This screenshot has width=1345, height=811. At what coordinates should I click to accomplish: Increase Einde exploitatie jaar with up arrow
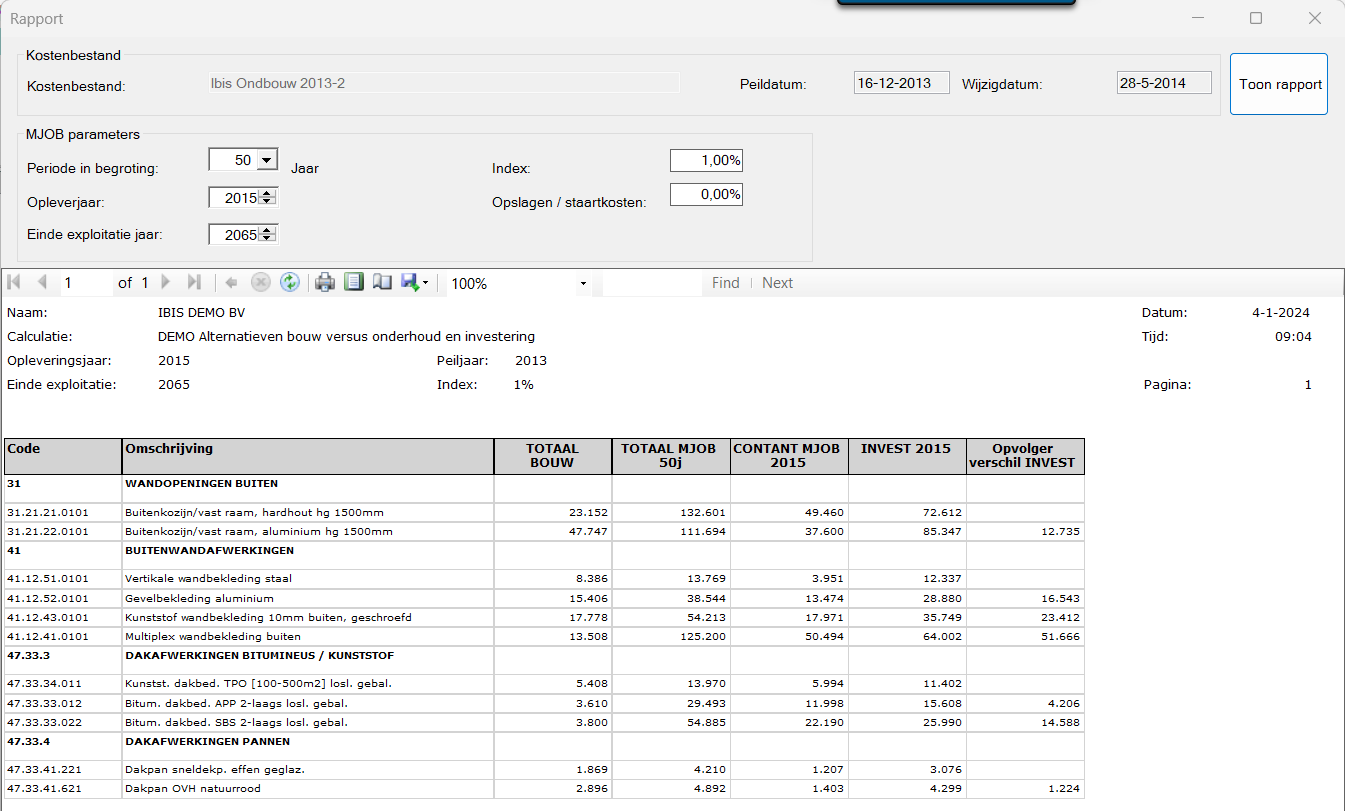point(267,231)
